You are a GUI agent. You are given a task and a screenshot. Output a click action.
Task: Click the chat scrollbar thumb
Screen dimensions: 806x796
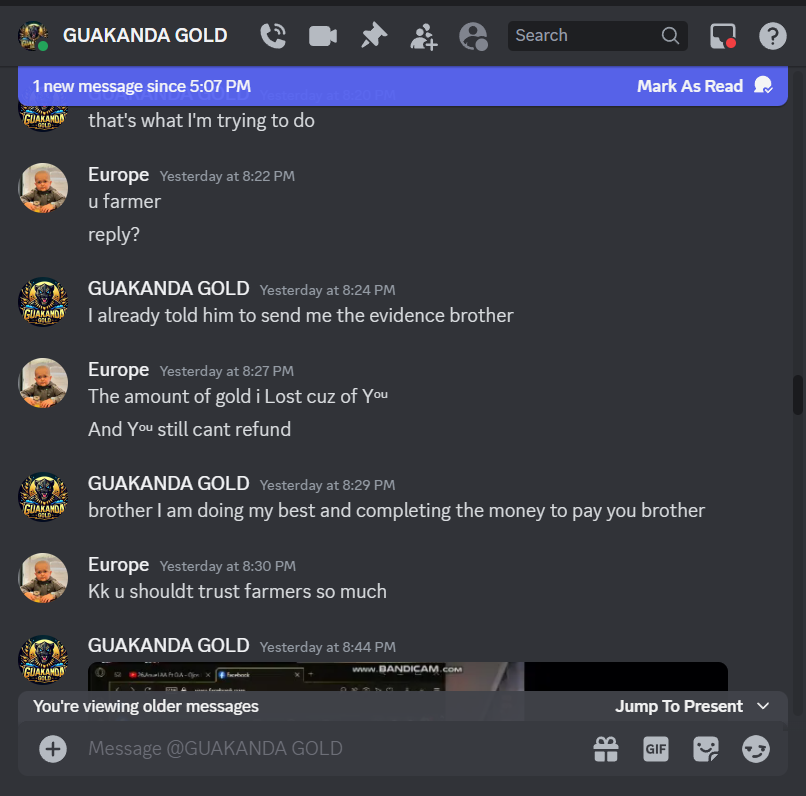click(x=797, y=395)
